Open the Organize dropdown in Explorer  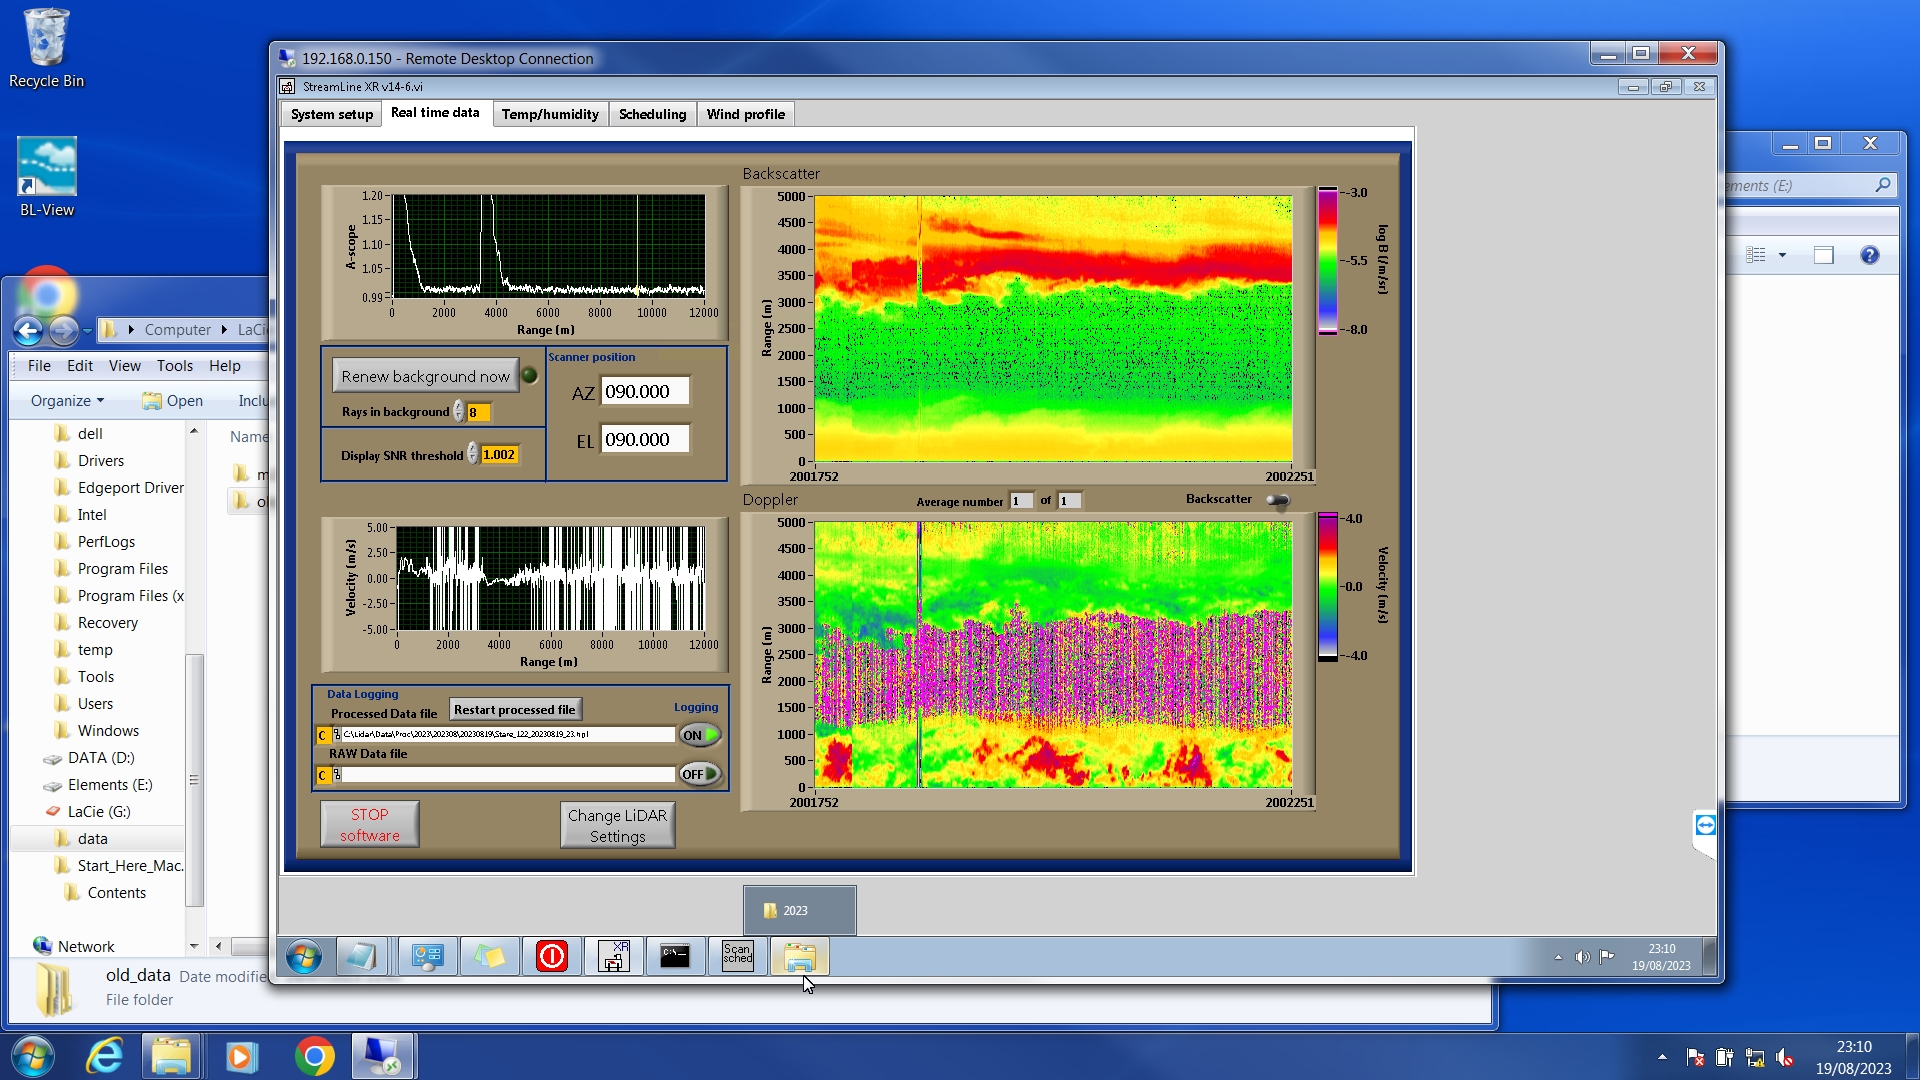pos(67,401)
